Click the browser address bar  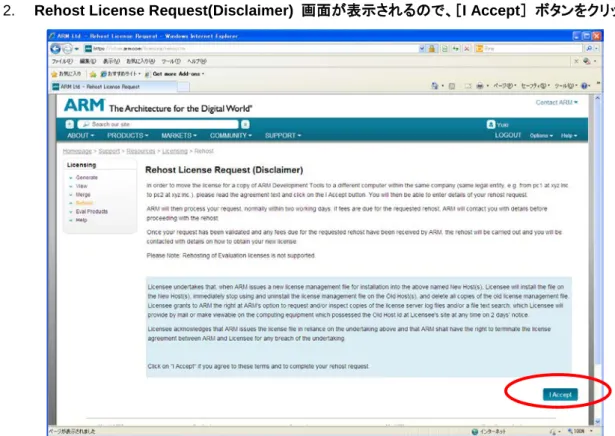click(x=251, y=49)
